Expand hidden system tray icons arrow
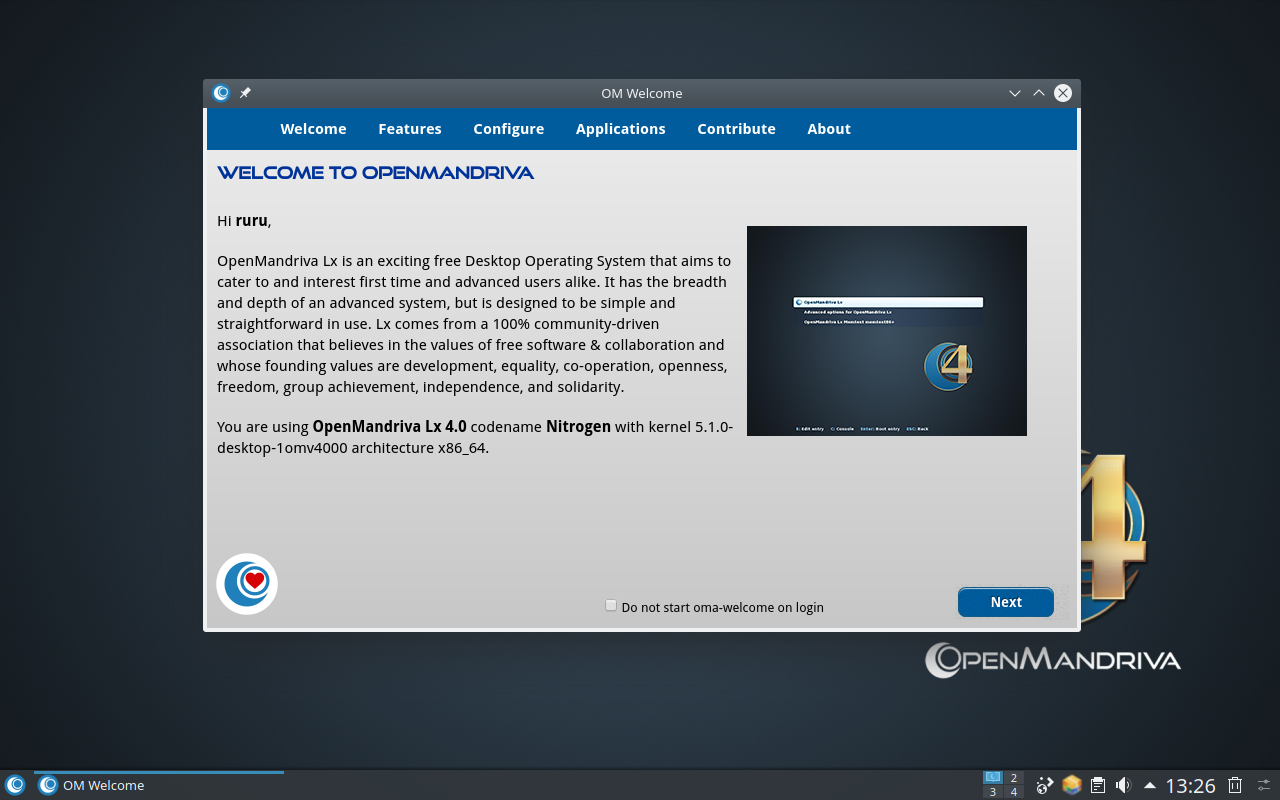Image resolution: width=1280 pixels, height=800 pixels. [x=1150, y=785]
